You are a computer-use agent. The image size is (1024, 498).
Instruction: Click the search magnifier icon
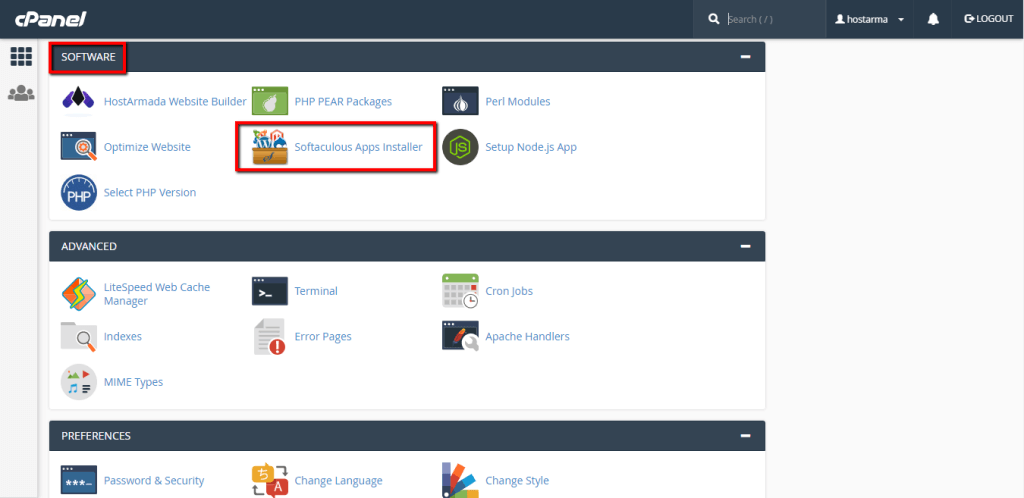[x=713, y=19]
